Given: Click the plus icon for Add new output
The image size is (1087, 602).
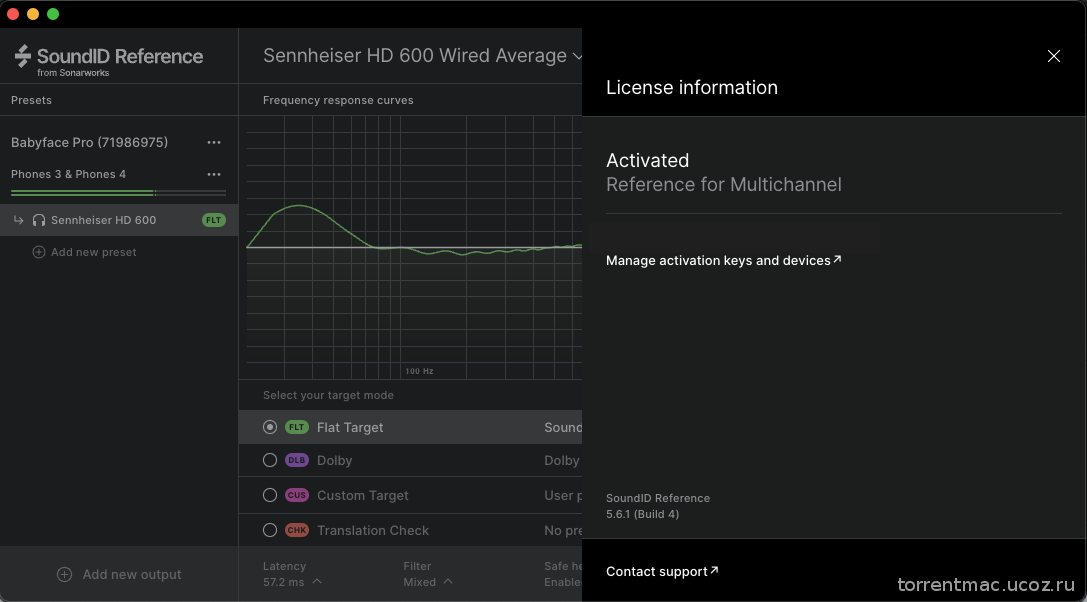Looking at the screenshot, I should (64, 574).
